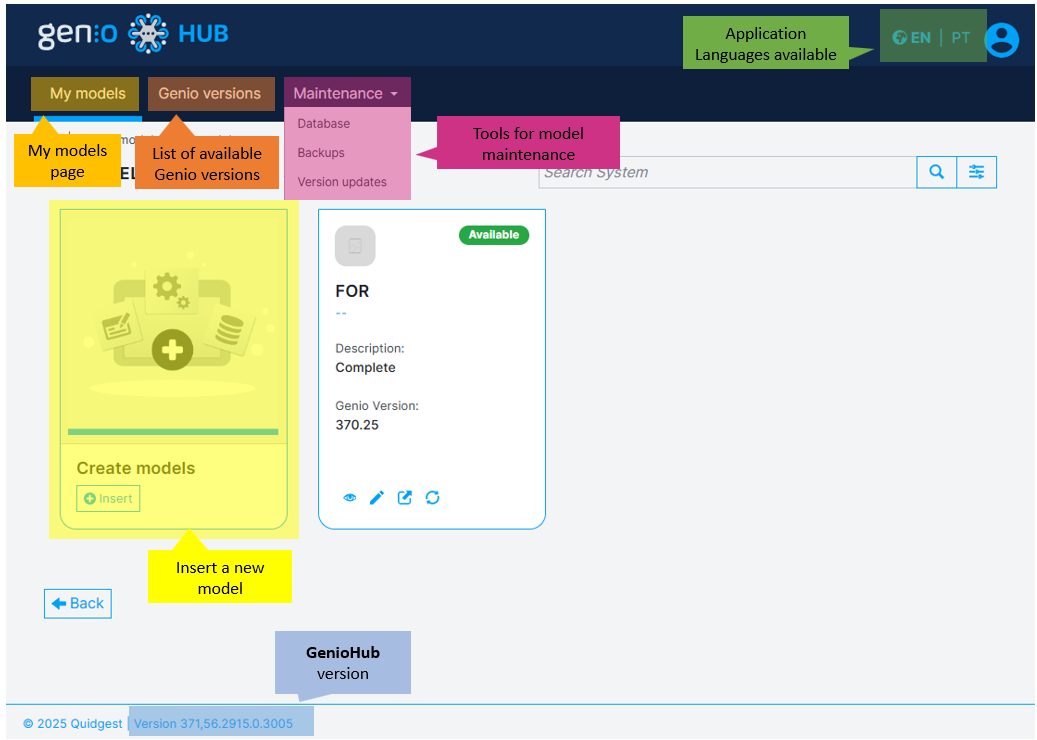Click the Complete description text
The height and width of the screenshot is (740, 1037).
pos(365,368)
